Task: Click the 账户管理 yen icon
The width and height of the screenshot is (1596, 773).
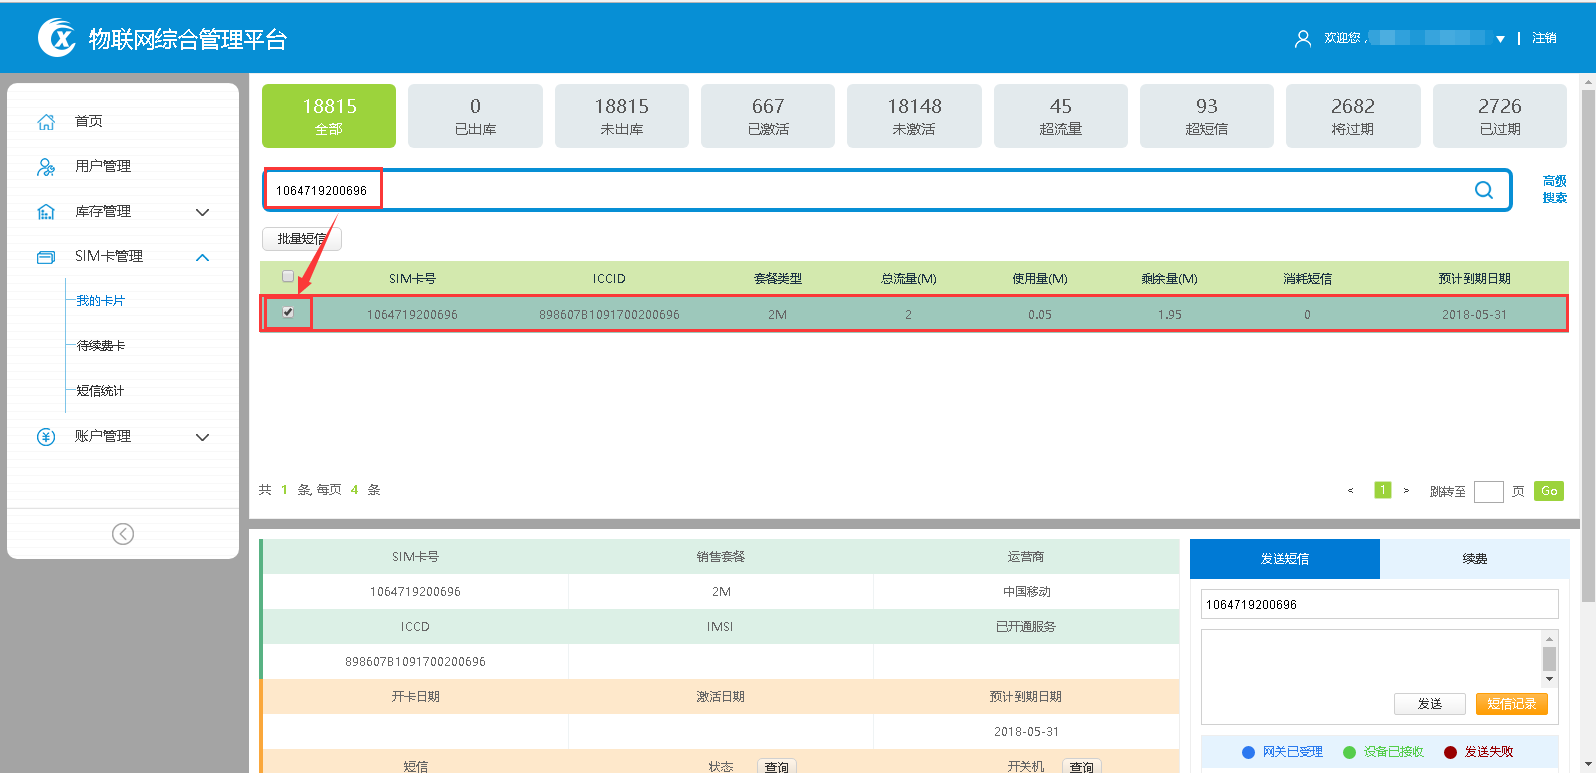Action: [x=46, y=437]
